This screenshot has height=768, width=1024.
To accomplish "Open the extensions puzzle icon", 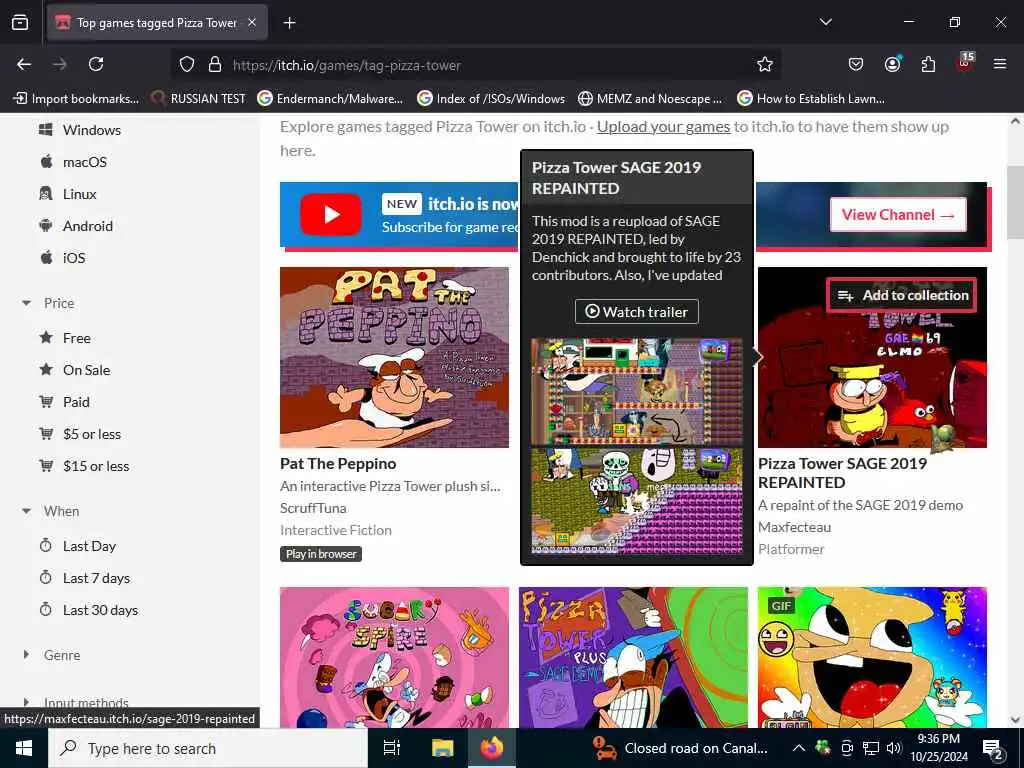I will [x=928, y=64].
